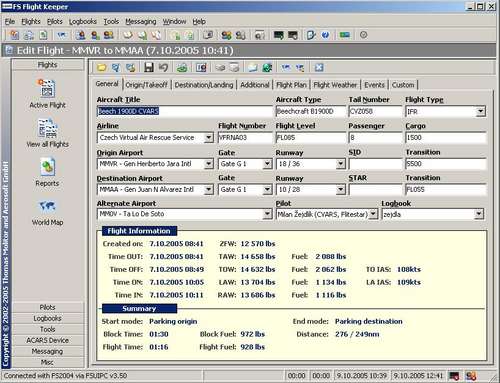Click the first dark monitor icon in main toolbar
500x383 pixels.
click(278, 35)
